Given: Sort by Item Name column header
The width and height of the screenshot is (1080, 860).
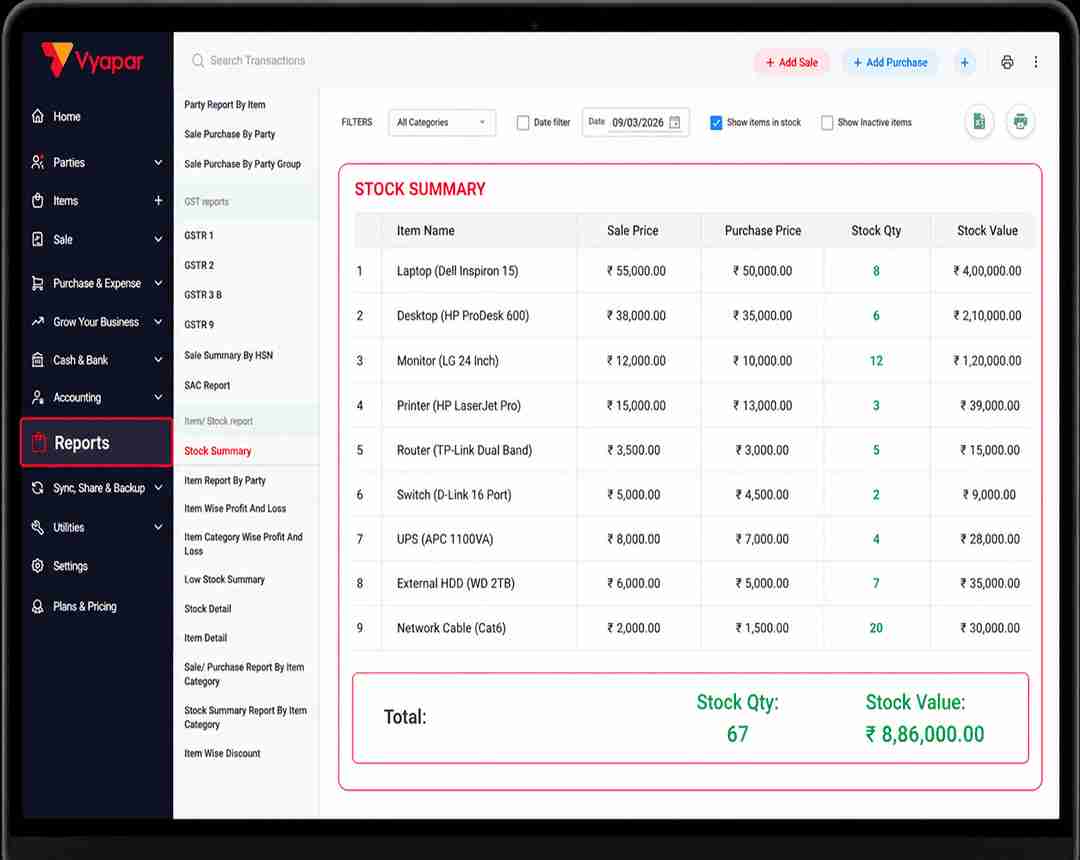Looking at the screenshot, I should pos(426,231).
